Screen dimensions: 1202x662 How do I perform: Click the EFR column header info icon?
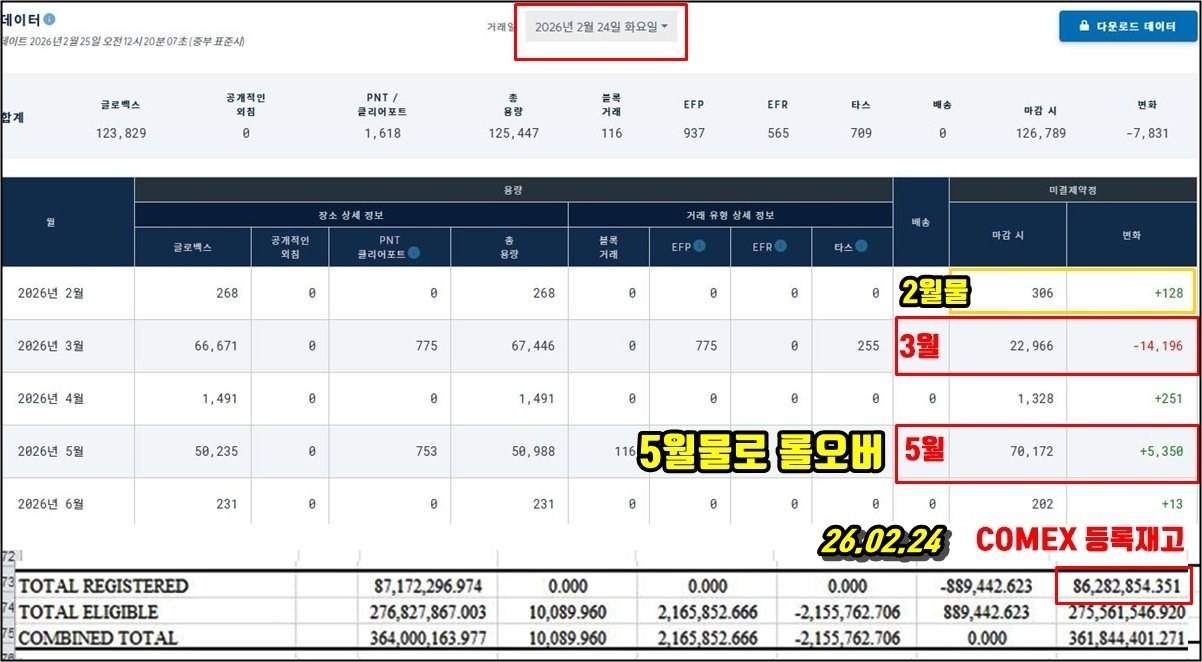tap(780, 245)
